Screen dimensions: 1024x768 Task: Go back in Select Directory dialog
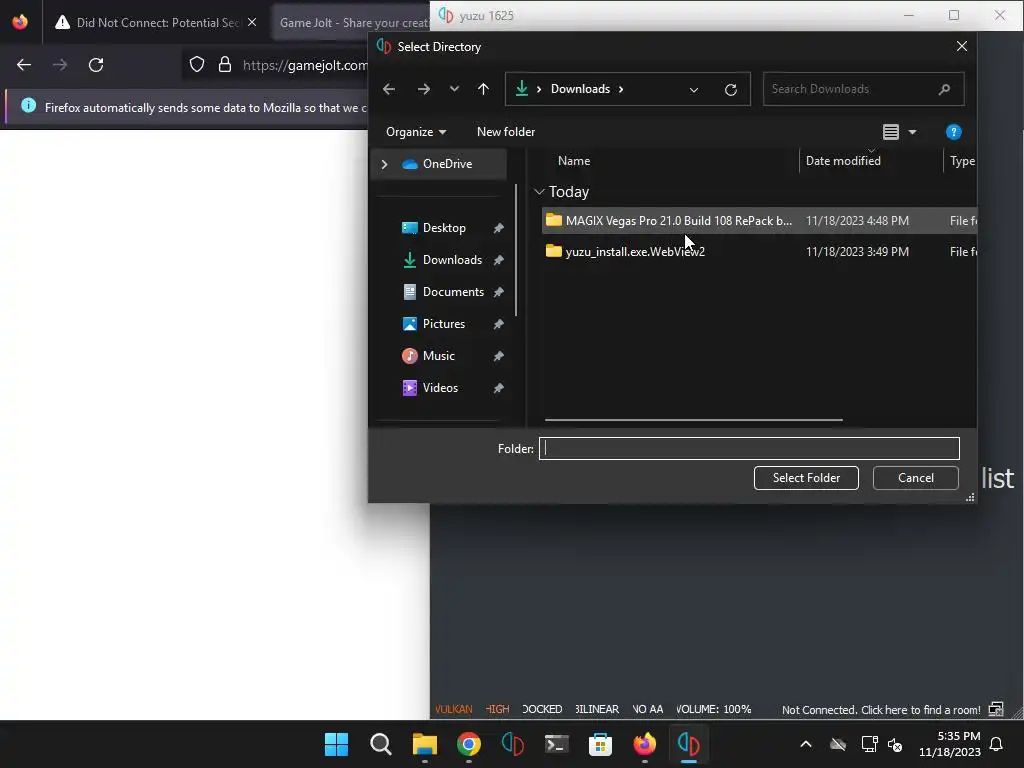[x=389, y=89]
